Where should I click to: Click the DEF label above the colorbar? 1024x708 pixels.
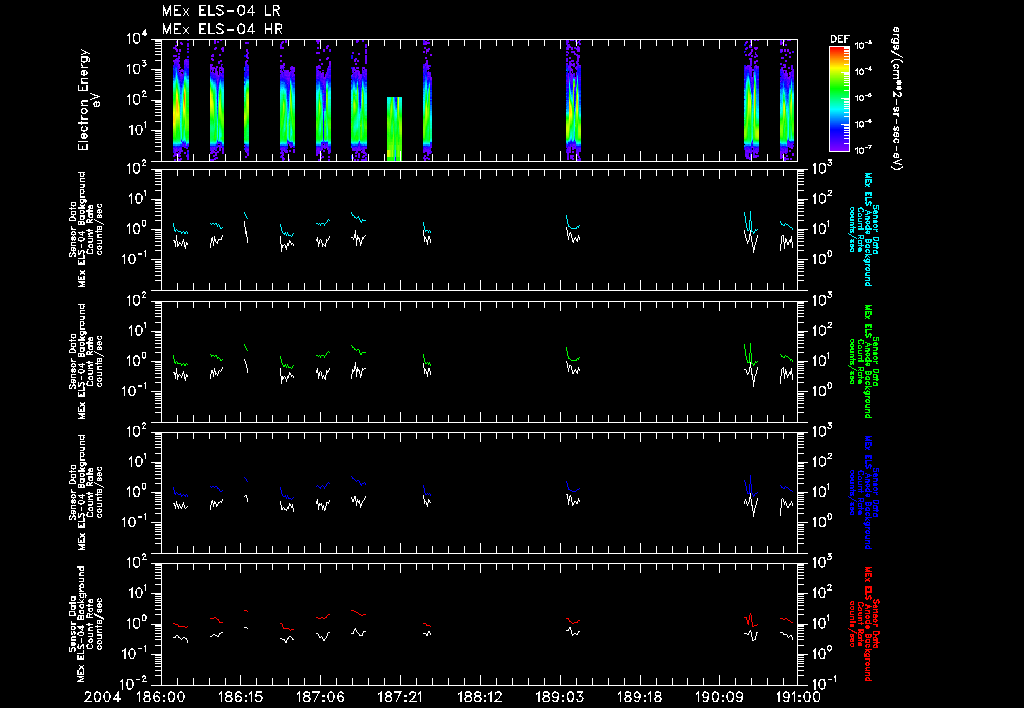840,39
